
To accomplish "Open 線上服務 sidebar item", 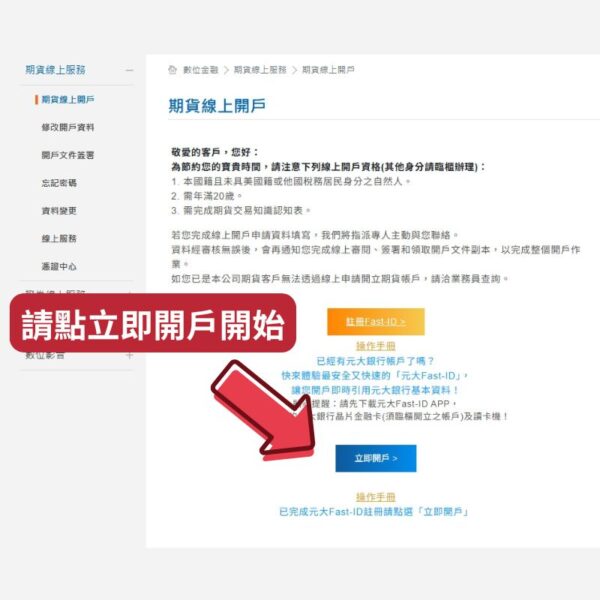I will point(59,239).
